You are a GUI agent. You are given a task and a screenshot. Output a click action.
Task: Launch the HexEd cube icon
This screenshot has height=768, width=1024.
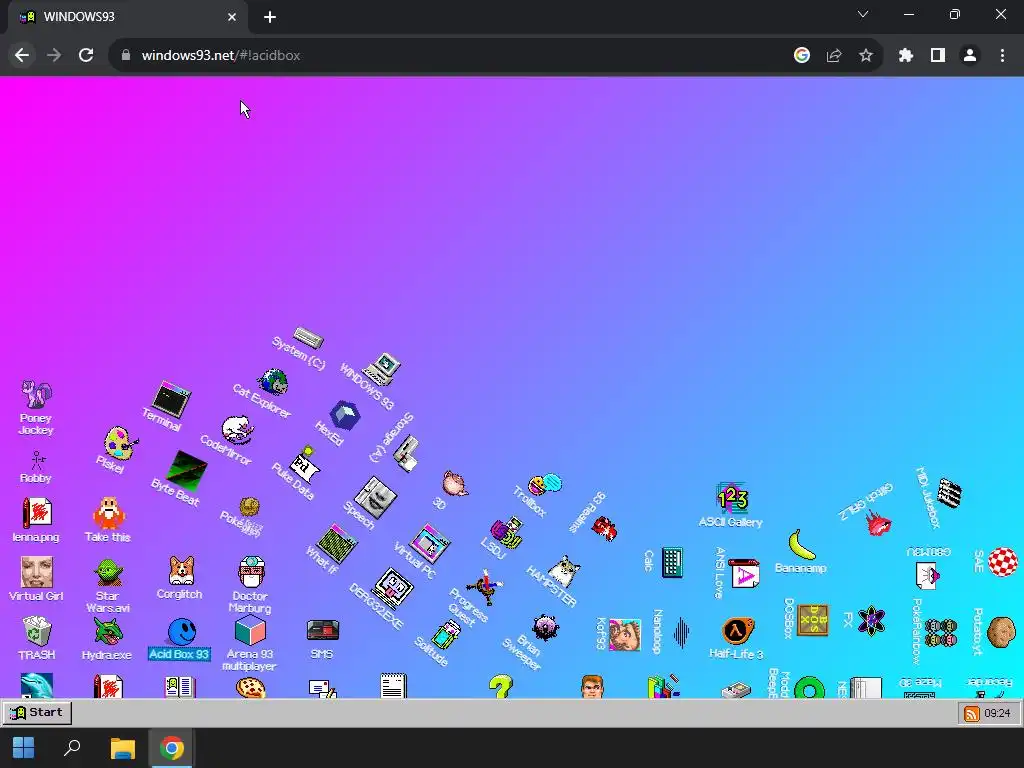click(x=345, y=415)
